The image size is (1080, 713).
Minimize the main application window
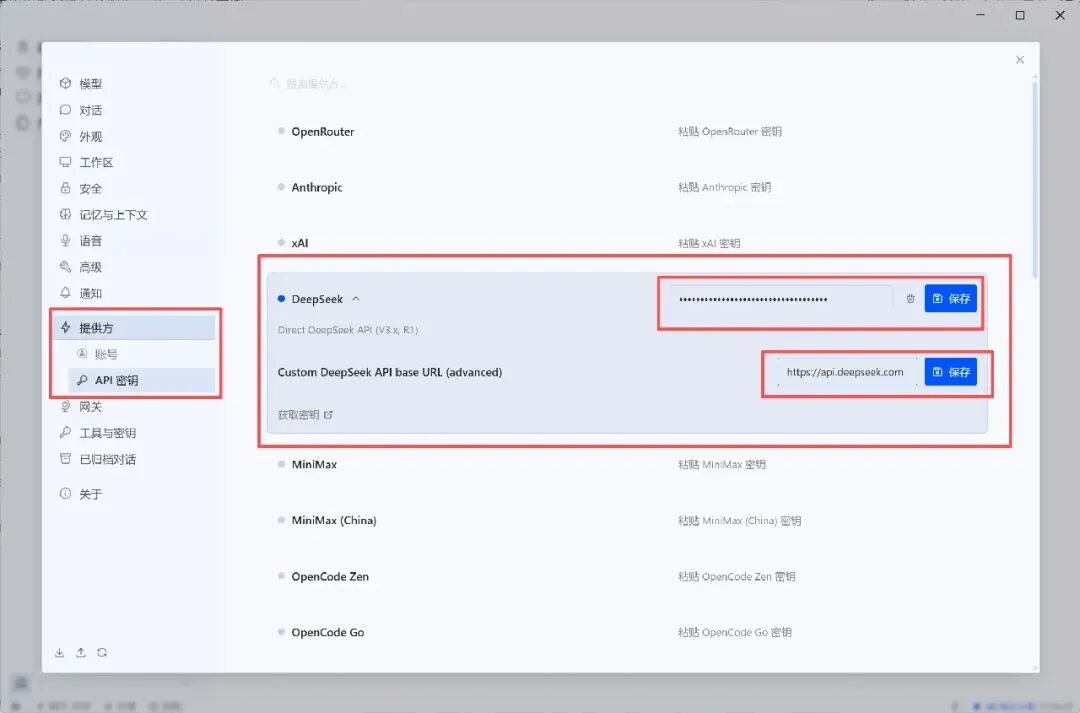tap(981, 15)
